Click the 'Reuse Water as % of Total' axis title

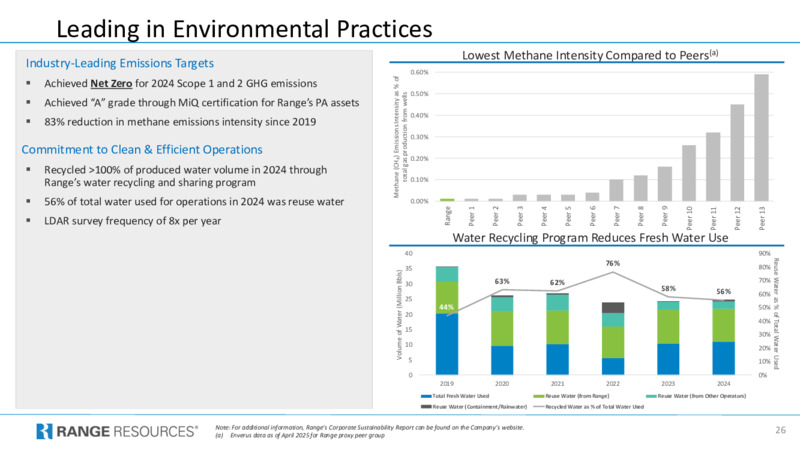[x=776, y=313]
